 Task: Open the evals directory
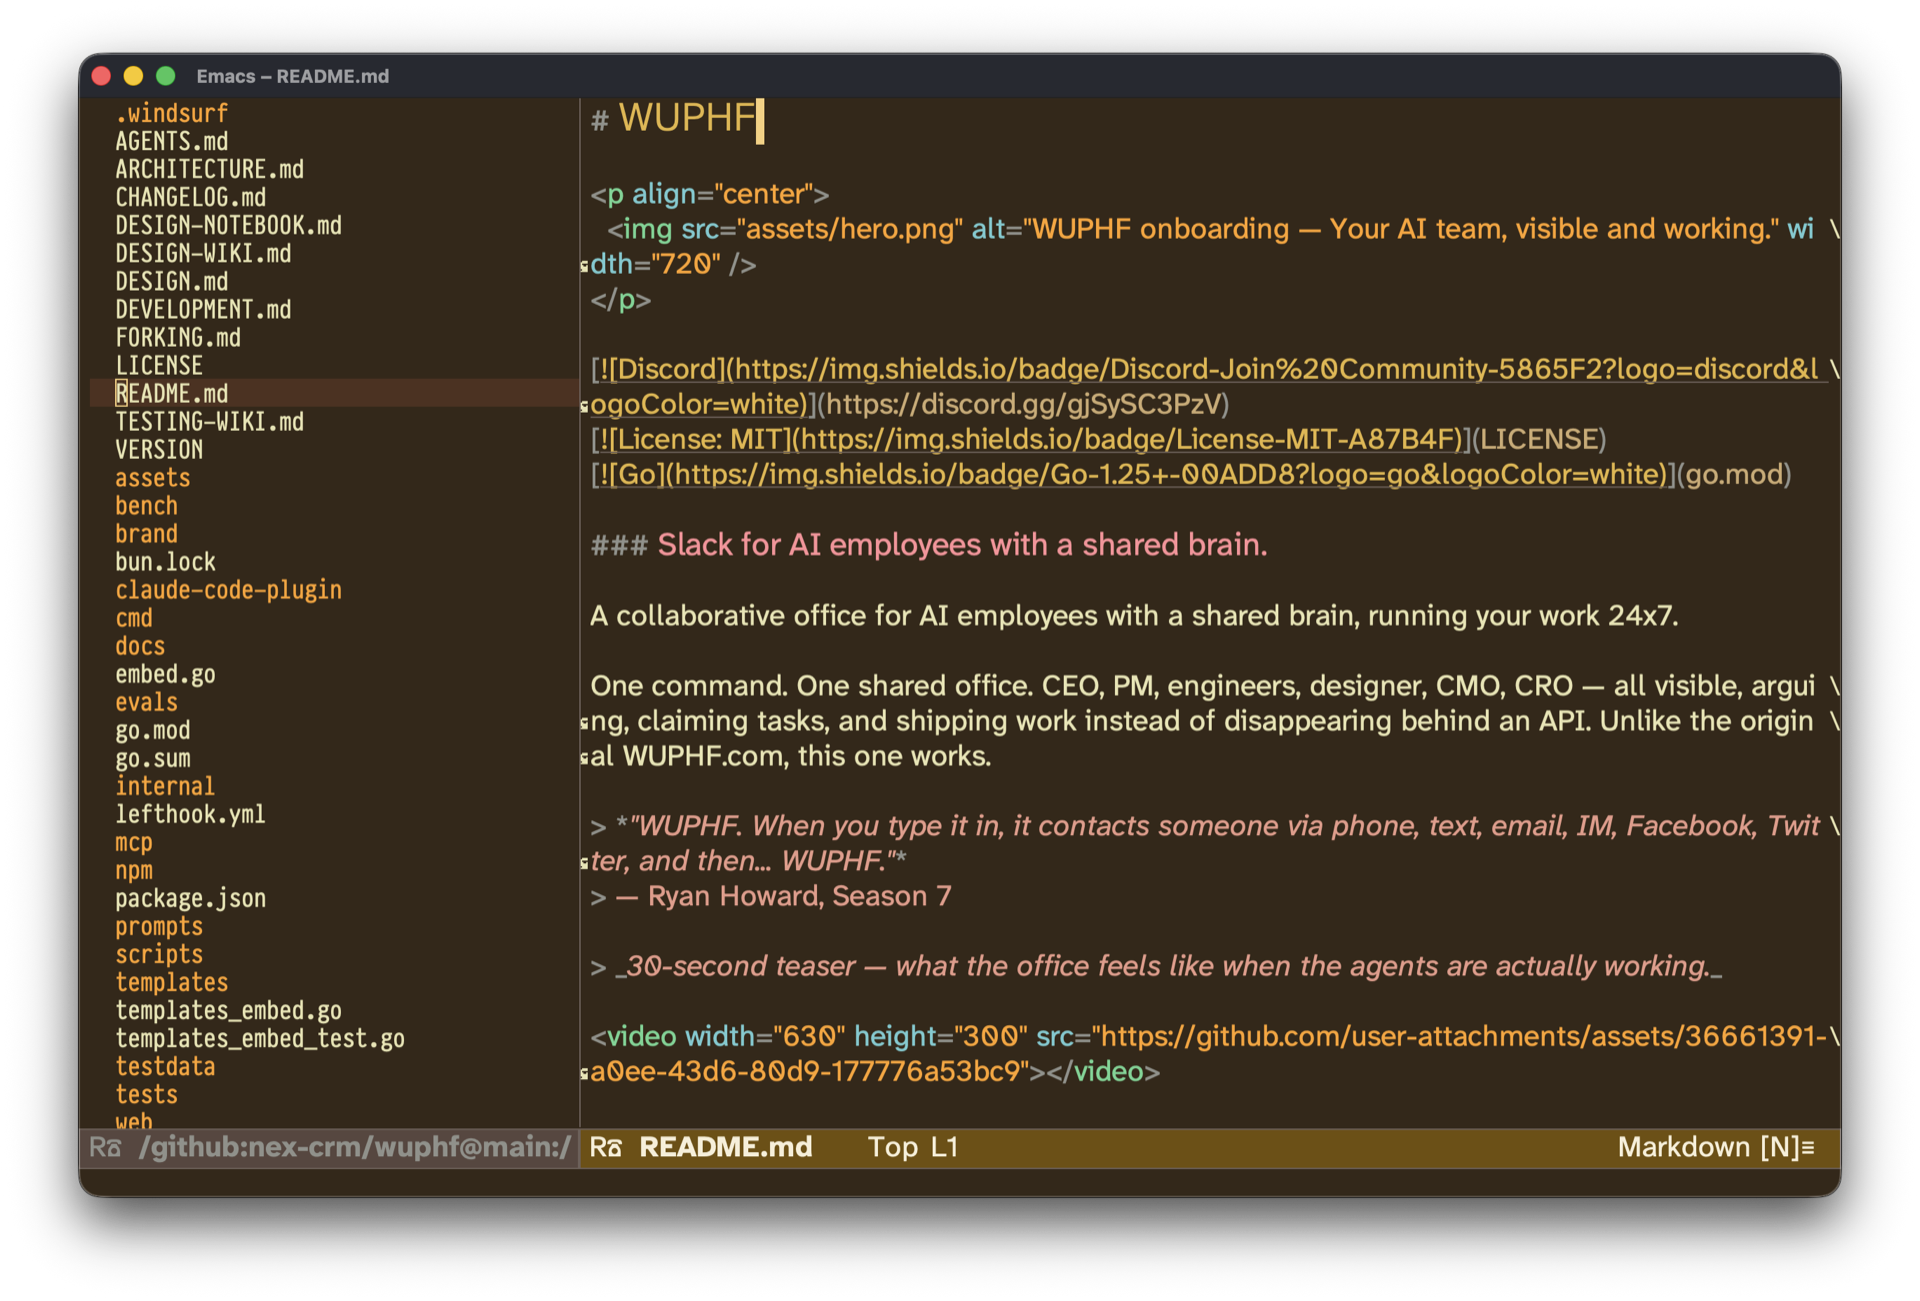tap(146, 701)
